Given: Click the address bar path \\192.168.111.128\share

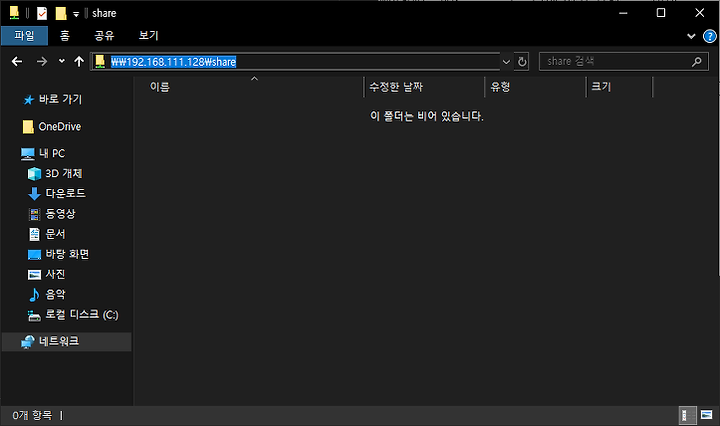Looking at the screenshot, I should pyautogui.click(x=174, y=62).
